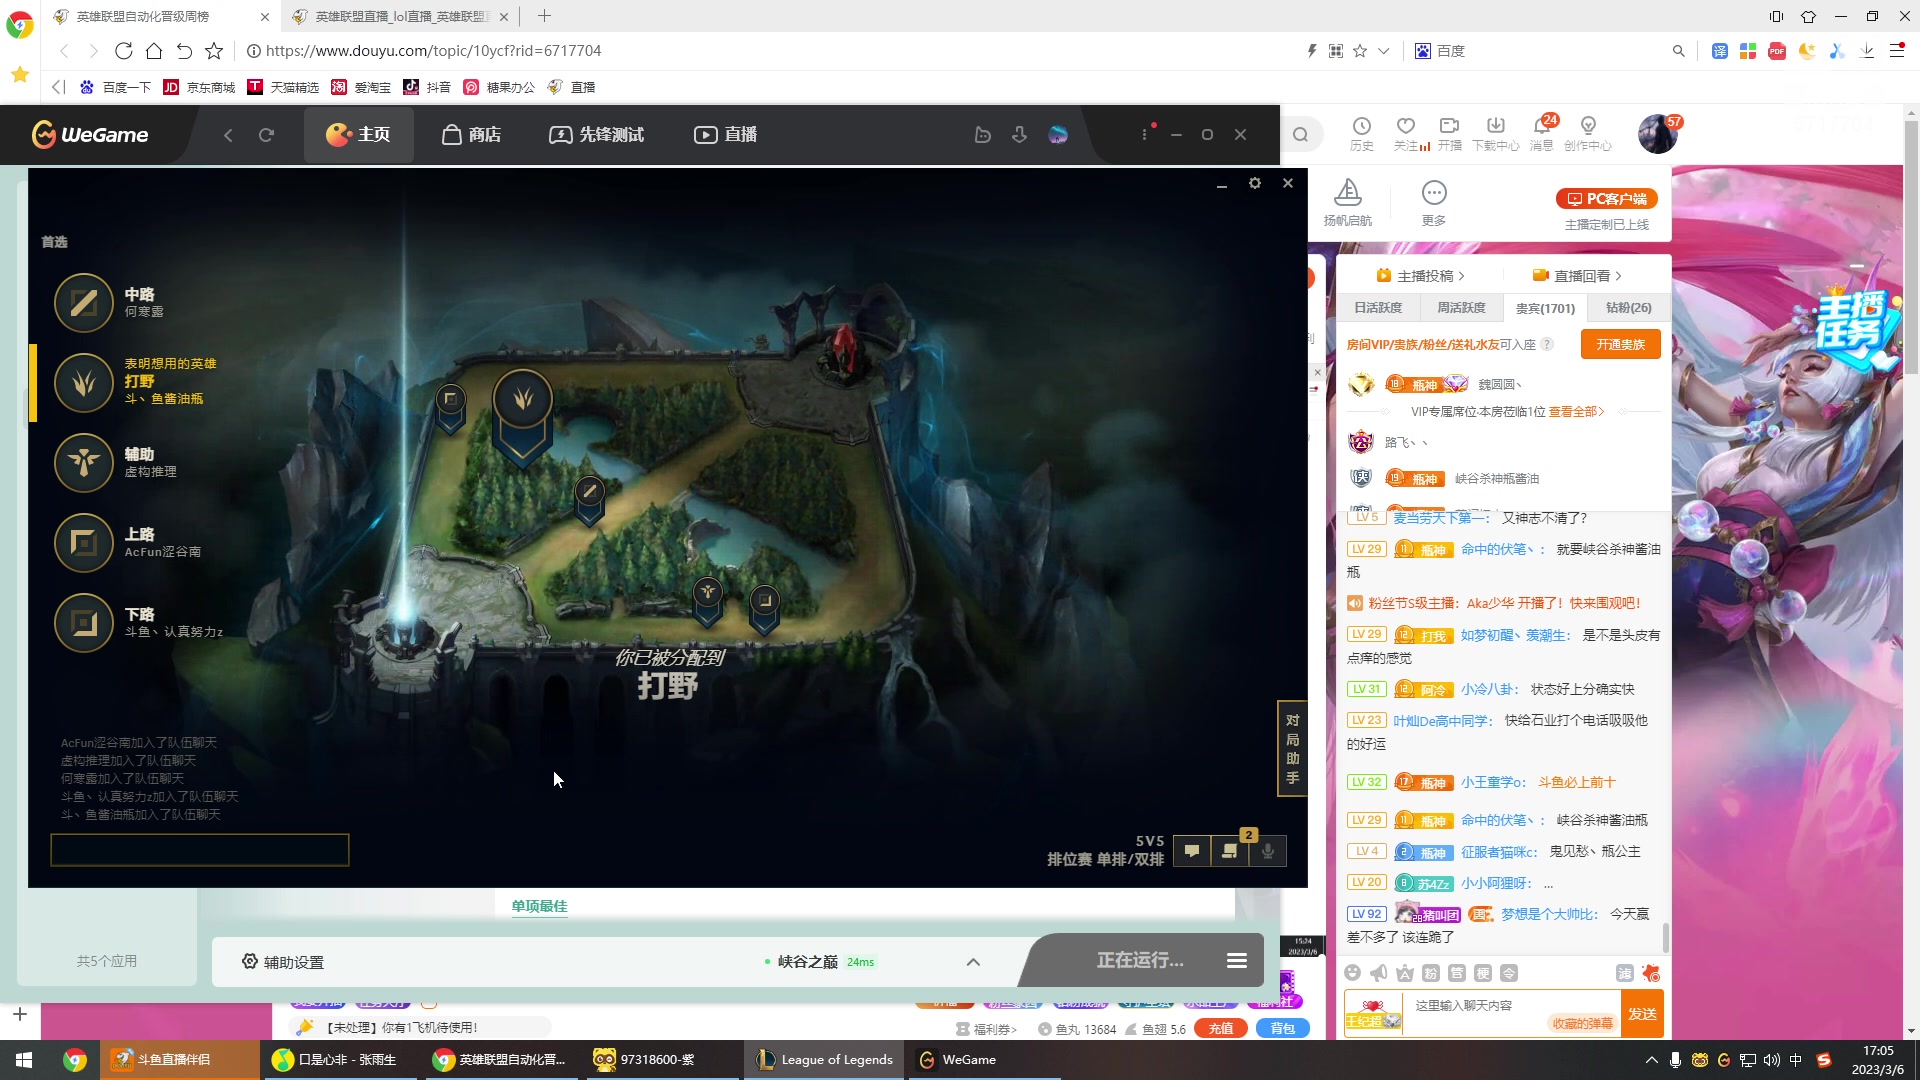Click the chat bubble icon in lobby
Image resolution: width=1920 pixels, height=1080 pixels.
tap(1192, 851)
